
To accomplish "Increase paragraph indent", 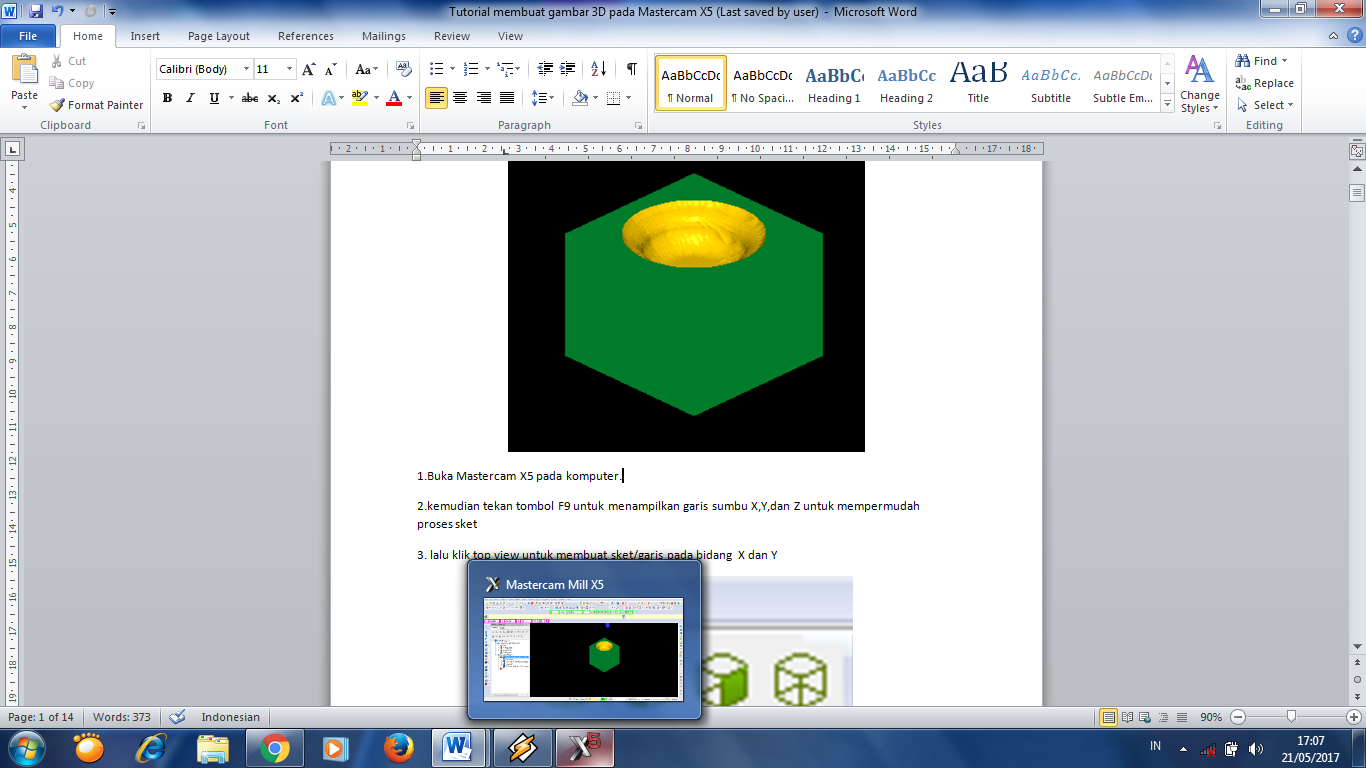I will 568,69.
